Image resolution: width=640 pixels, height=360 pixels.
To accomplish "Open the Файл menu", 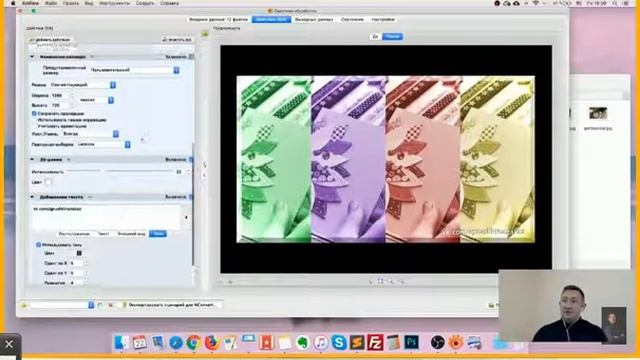I will (51, 3).
